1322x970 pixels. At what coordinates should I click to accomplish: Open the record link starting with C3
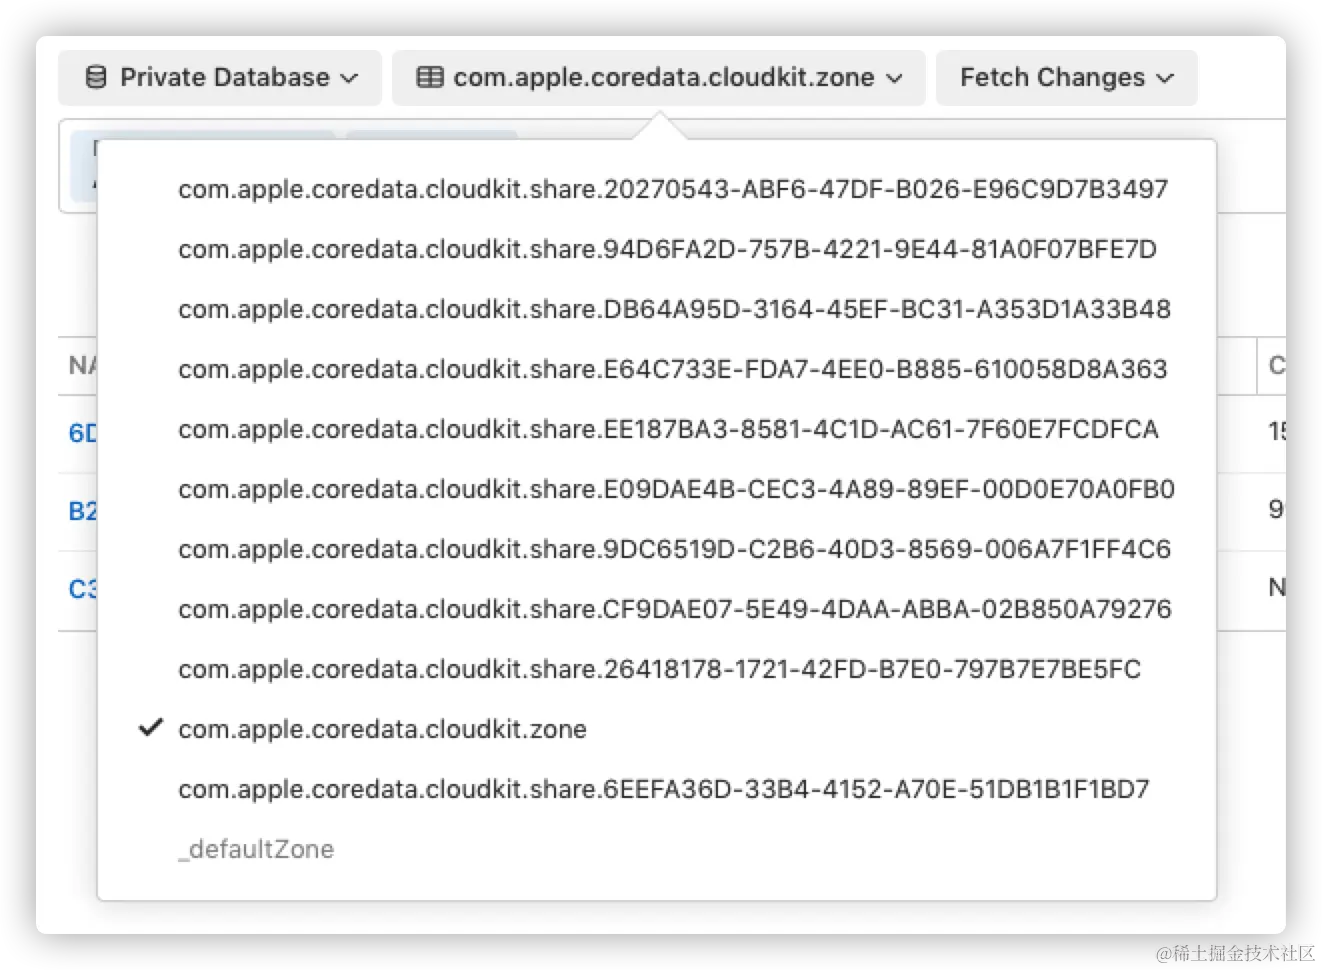(82, 589)
